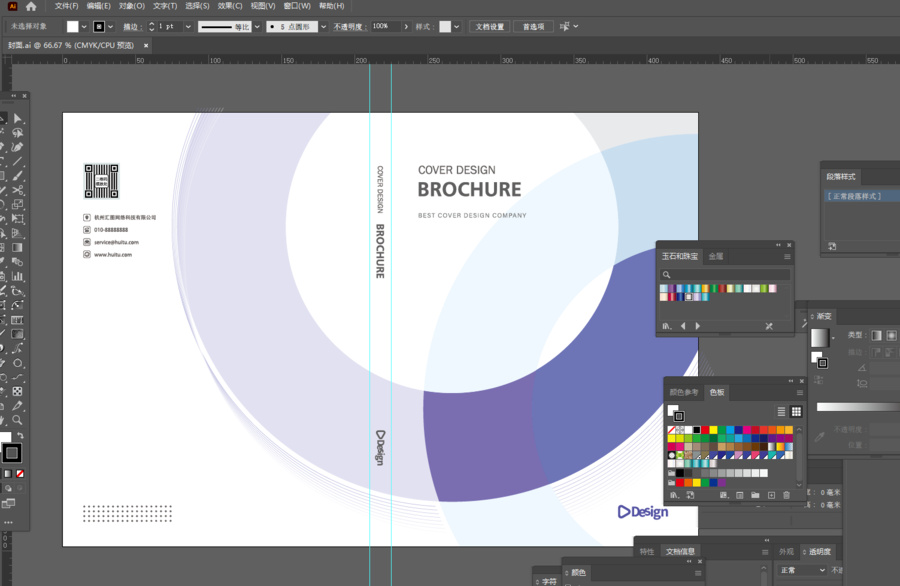900x586 pixels.
Task: Activate the stroke box in toolbox
Action: (x=11, y=453)
